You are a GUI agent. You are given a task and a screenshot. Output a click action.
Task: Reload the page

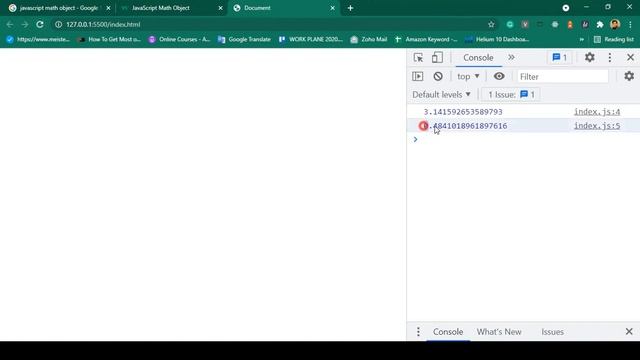point(40,24)
